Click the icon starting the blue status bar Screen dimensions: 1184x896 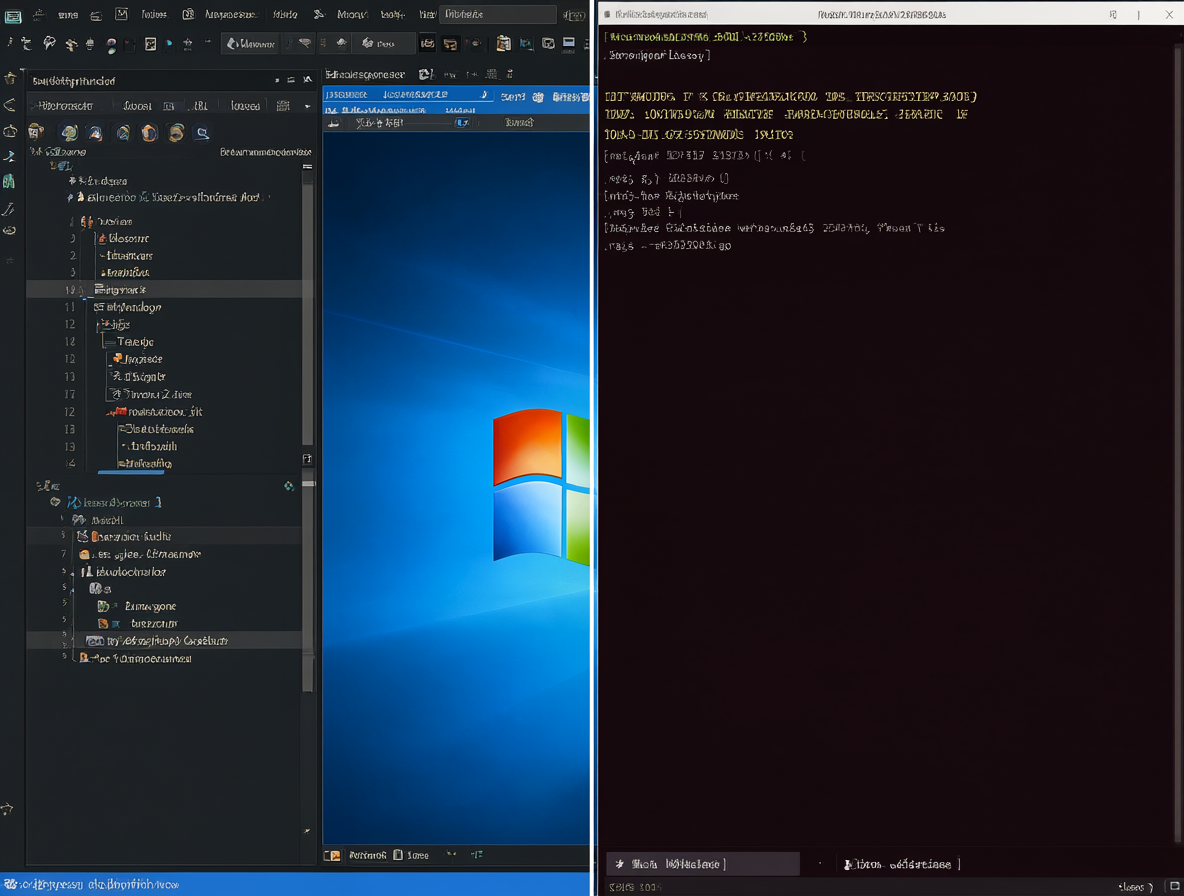click(x=11, y=884)
